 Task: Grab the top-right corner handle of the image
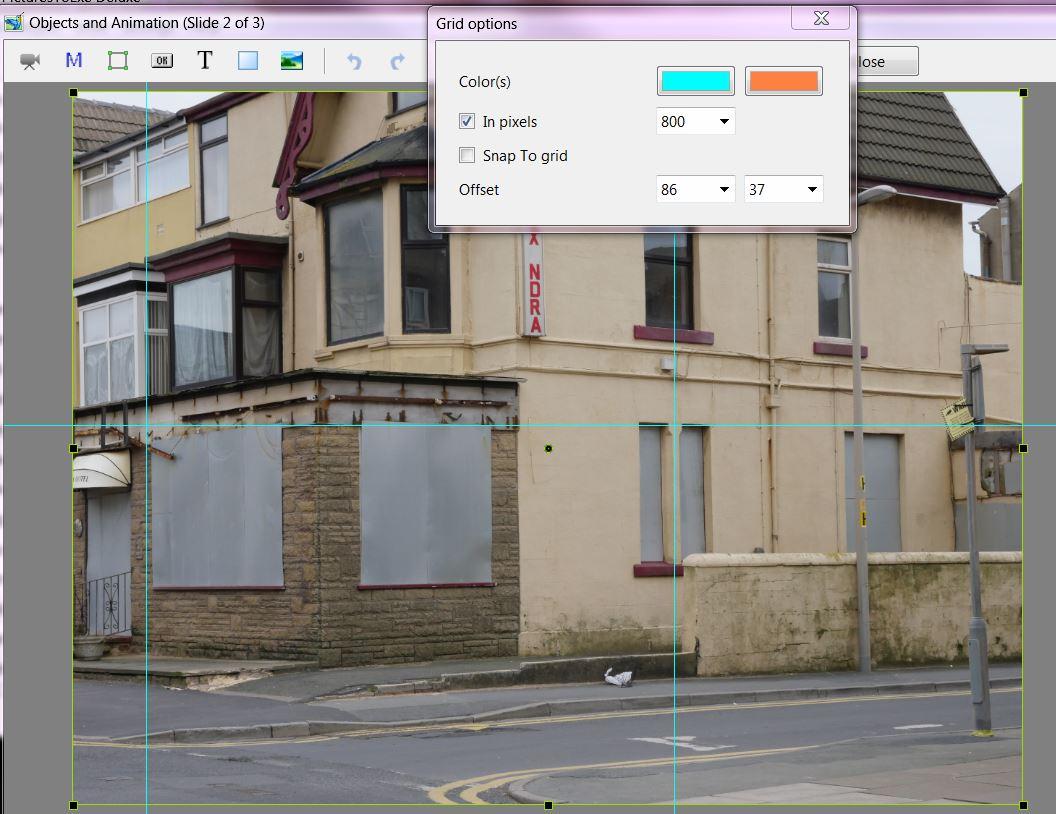pyautogui.click(x=1023, y=93)
